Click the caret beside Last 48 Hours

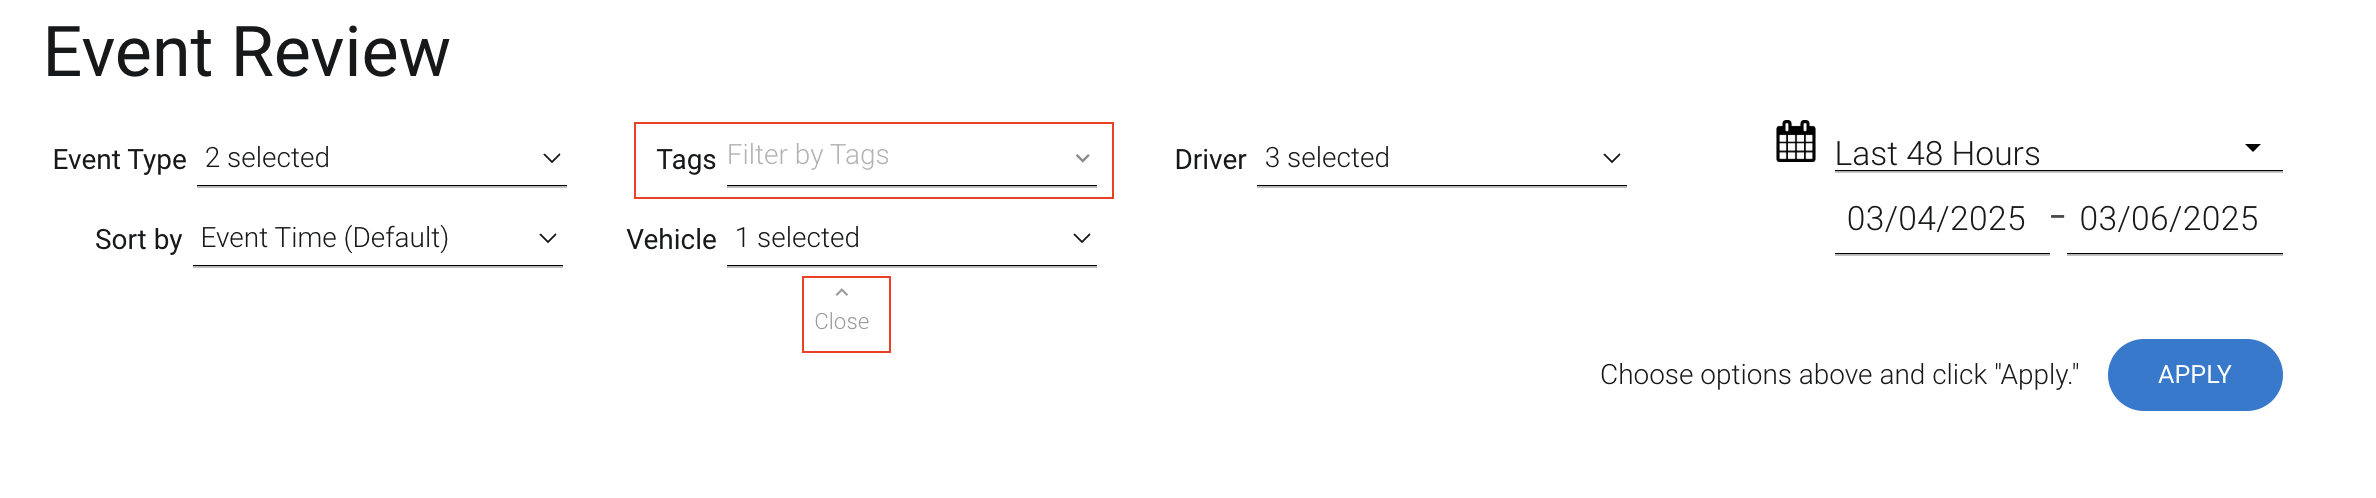2252,148
